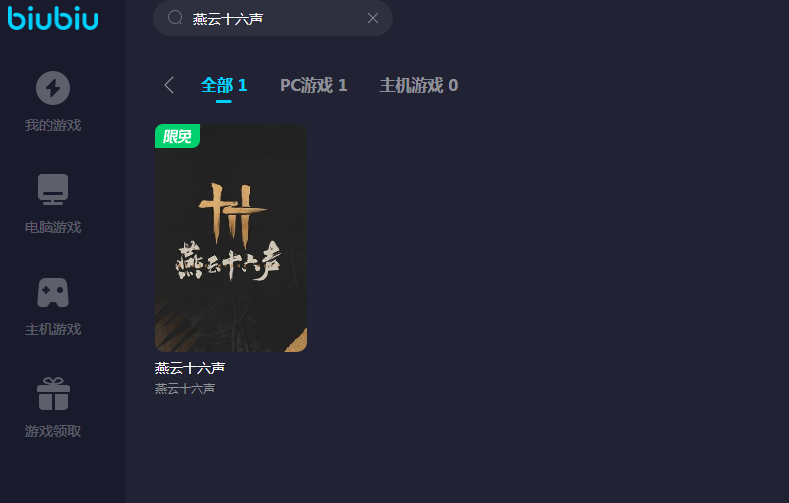789x503 pixels.
Task: Open the 燕云十六声 game cover thumbnail
Action: pos(231,238)
